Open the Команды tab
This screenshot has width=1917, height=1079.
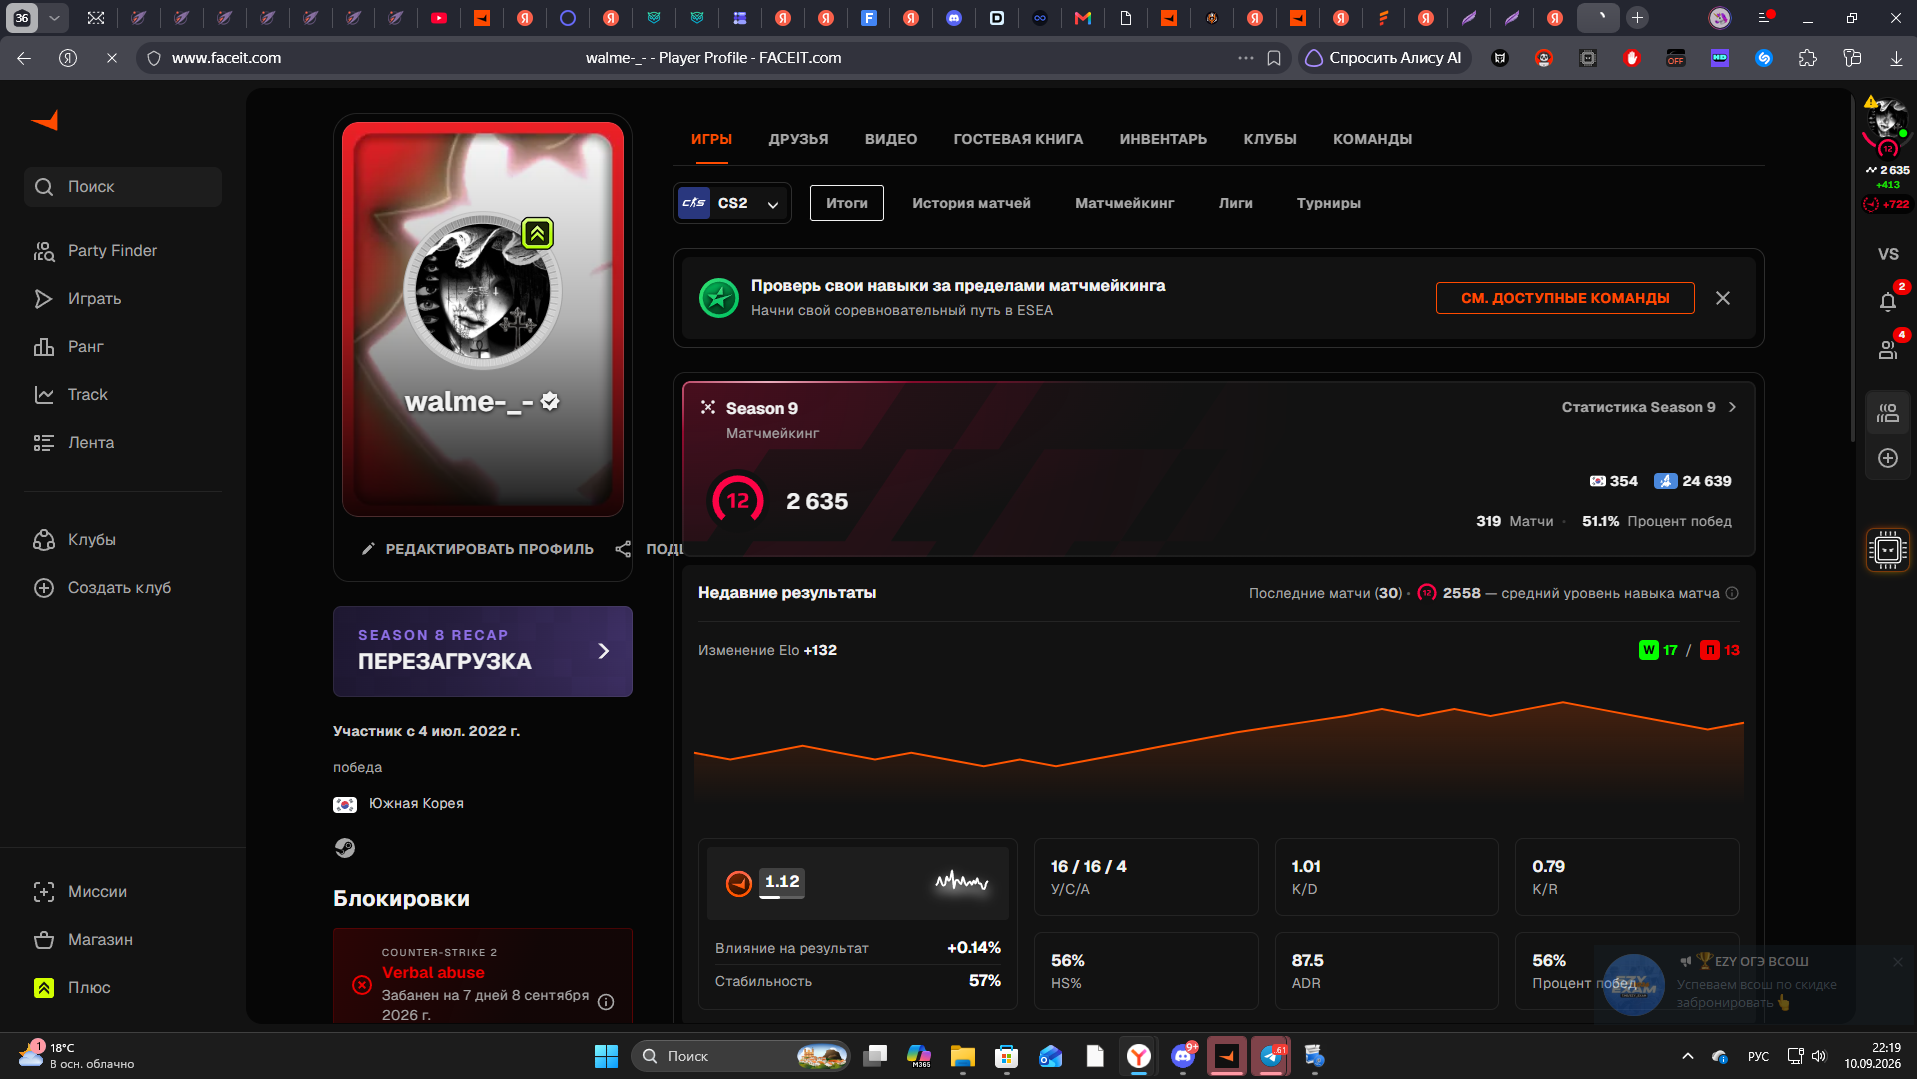1372,139
